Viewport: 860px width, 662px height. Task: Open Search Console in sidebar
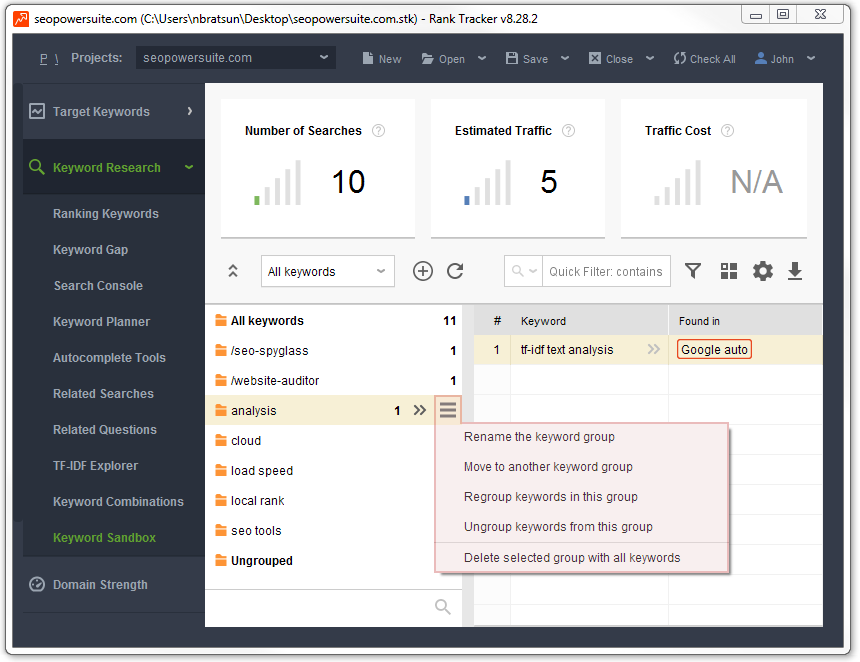(x=98, y=286)
